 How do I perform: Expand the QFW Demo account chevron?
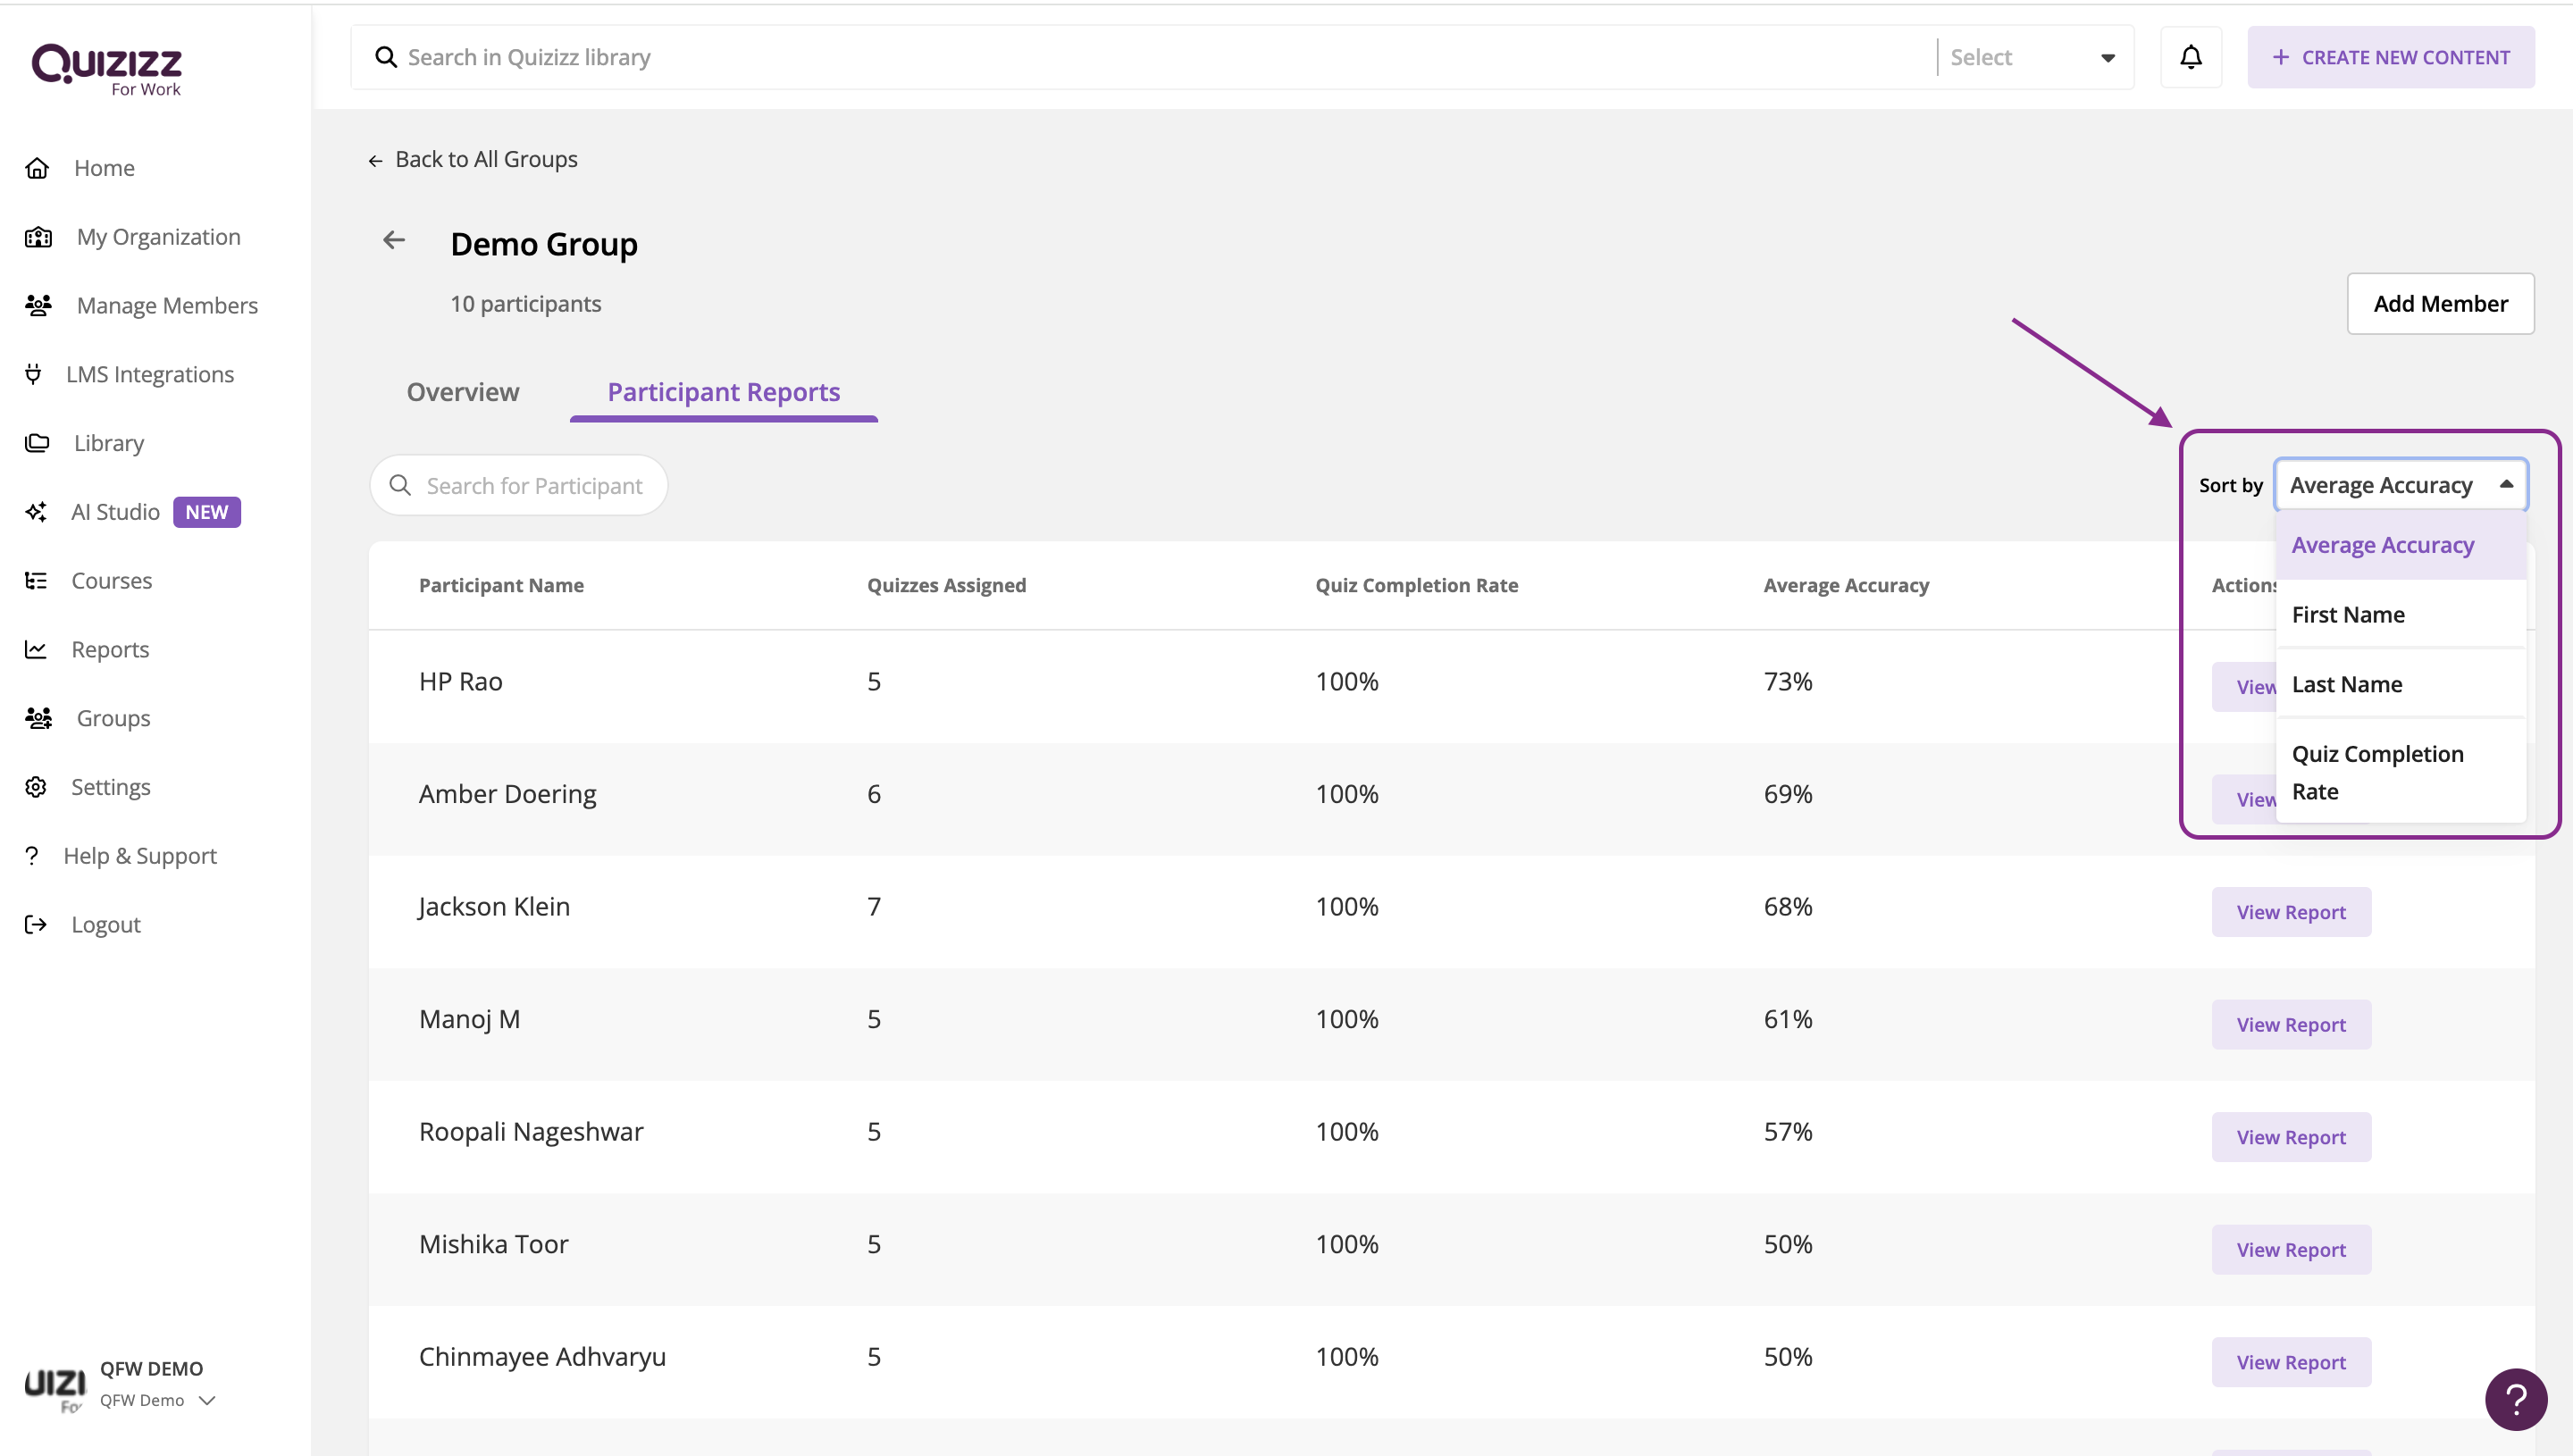click(208, 1400)
